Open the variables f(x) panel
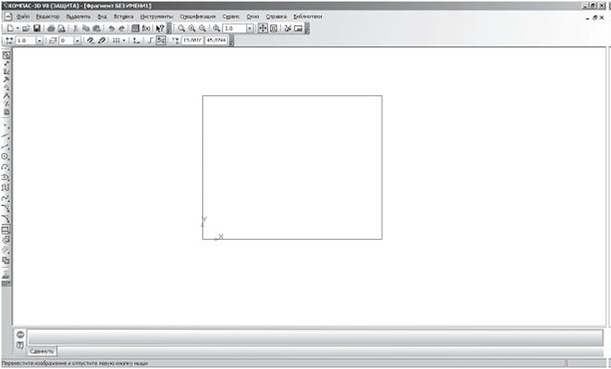This screenshot has height=369, width=611. 146,28
